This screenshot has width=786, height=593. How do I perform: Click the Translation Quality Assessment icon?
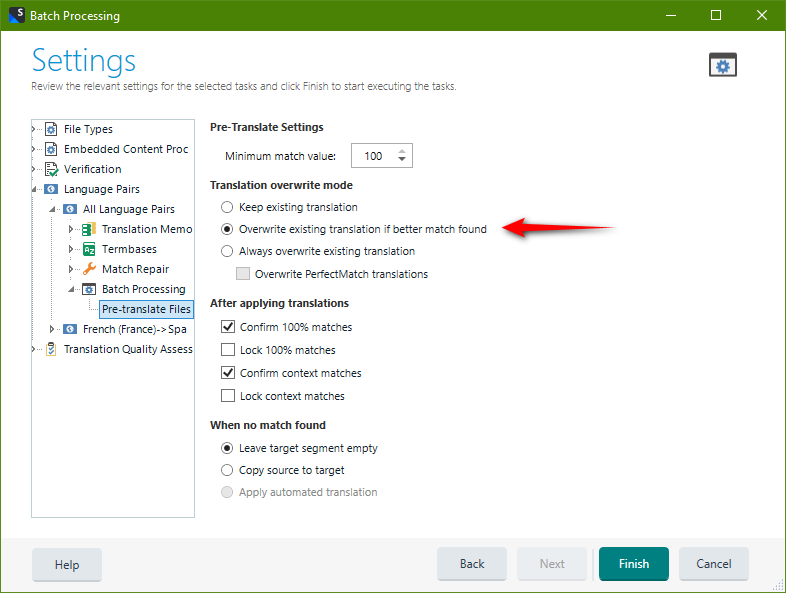click(x=51, y=349)
